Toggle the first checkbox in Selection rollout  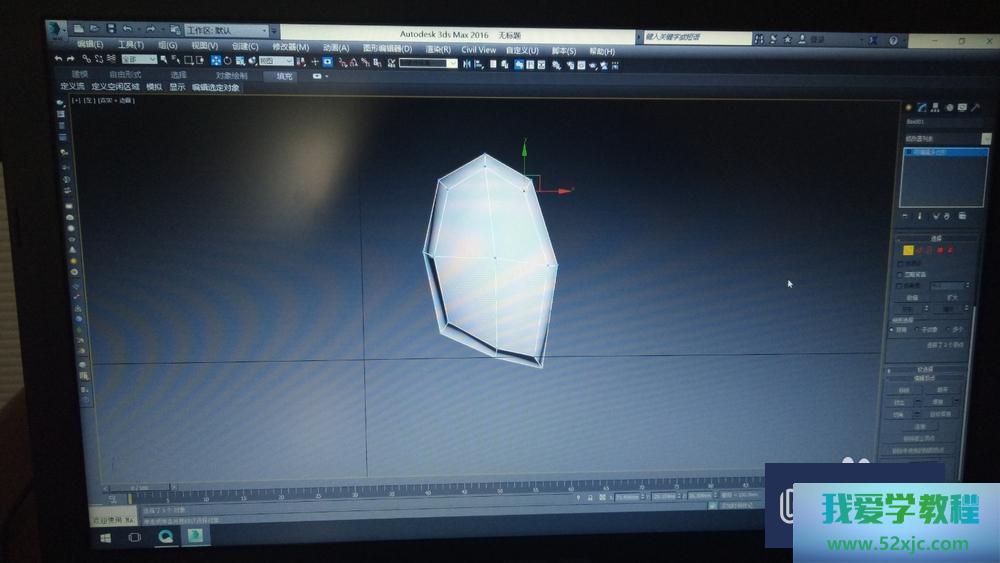tap(900, 263)
